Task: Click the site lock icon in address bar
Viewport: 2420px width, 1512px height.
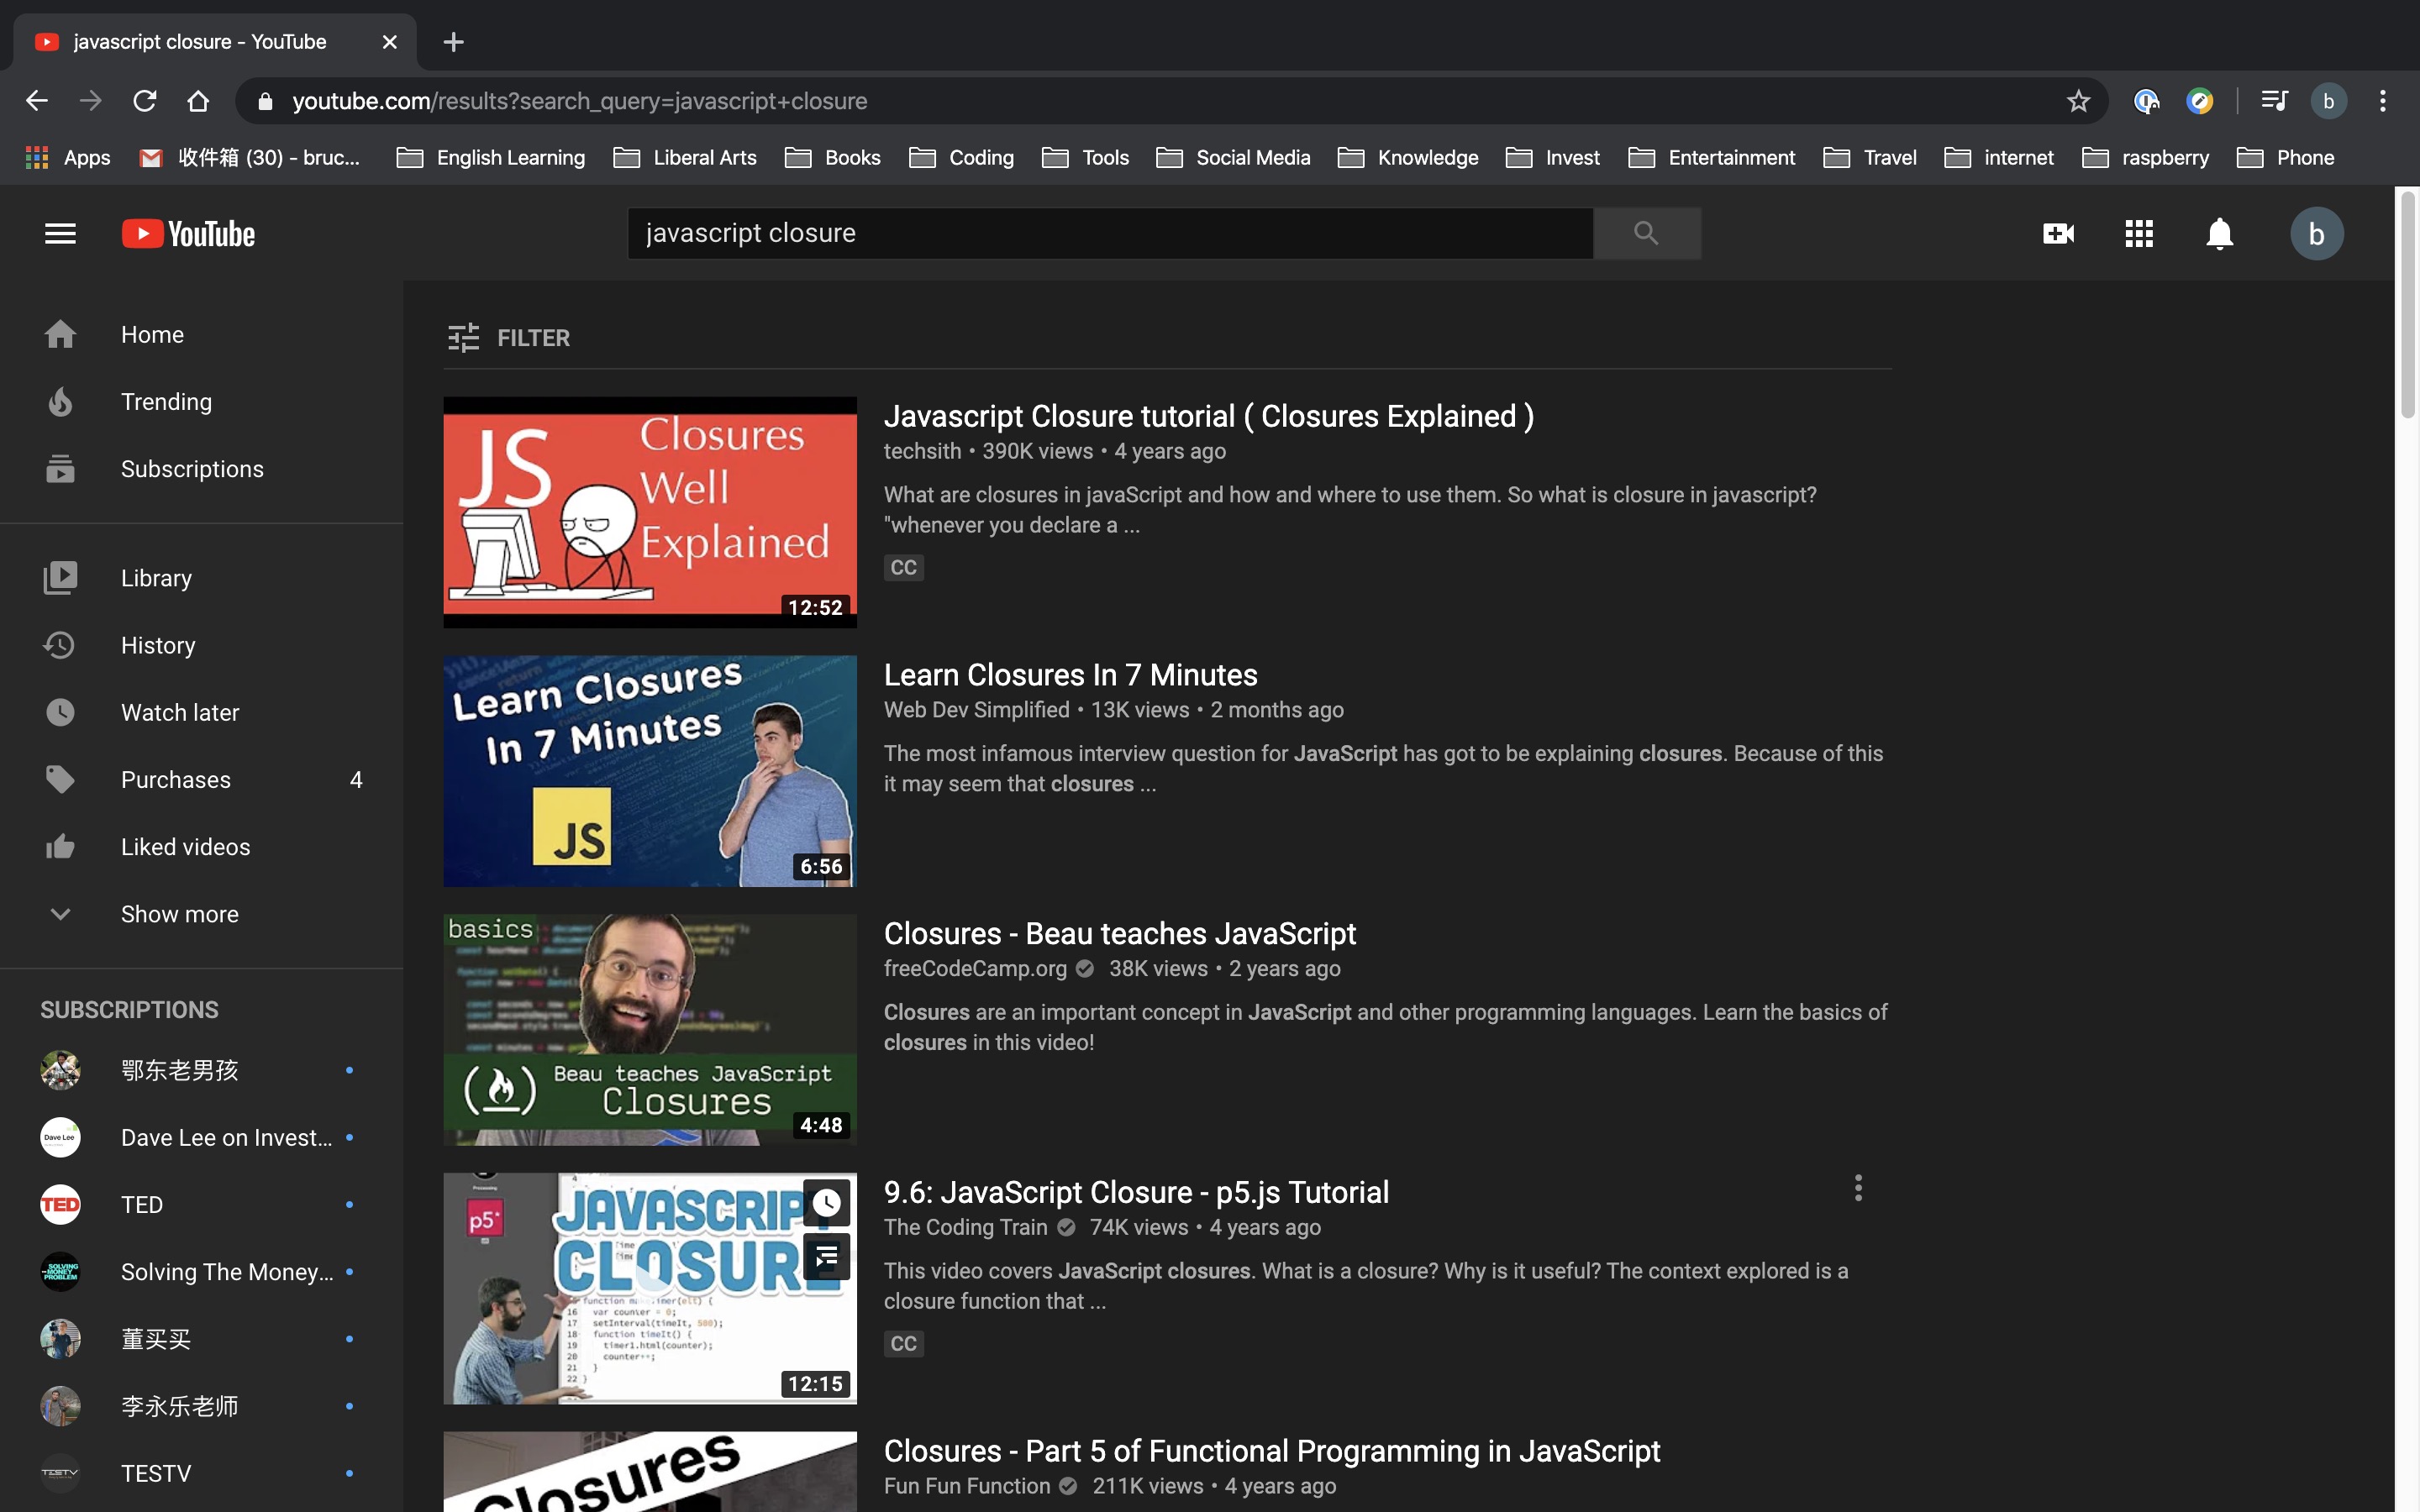Action: [265, 101]
